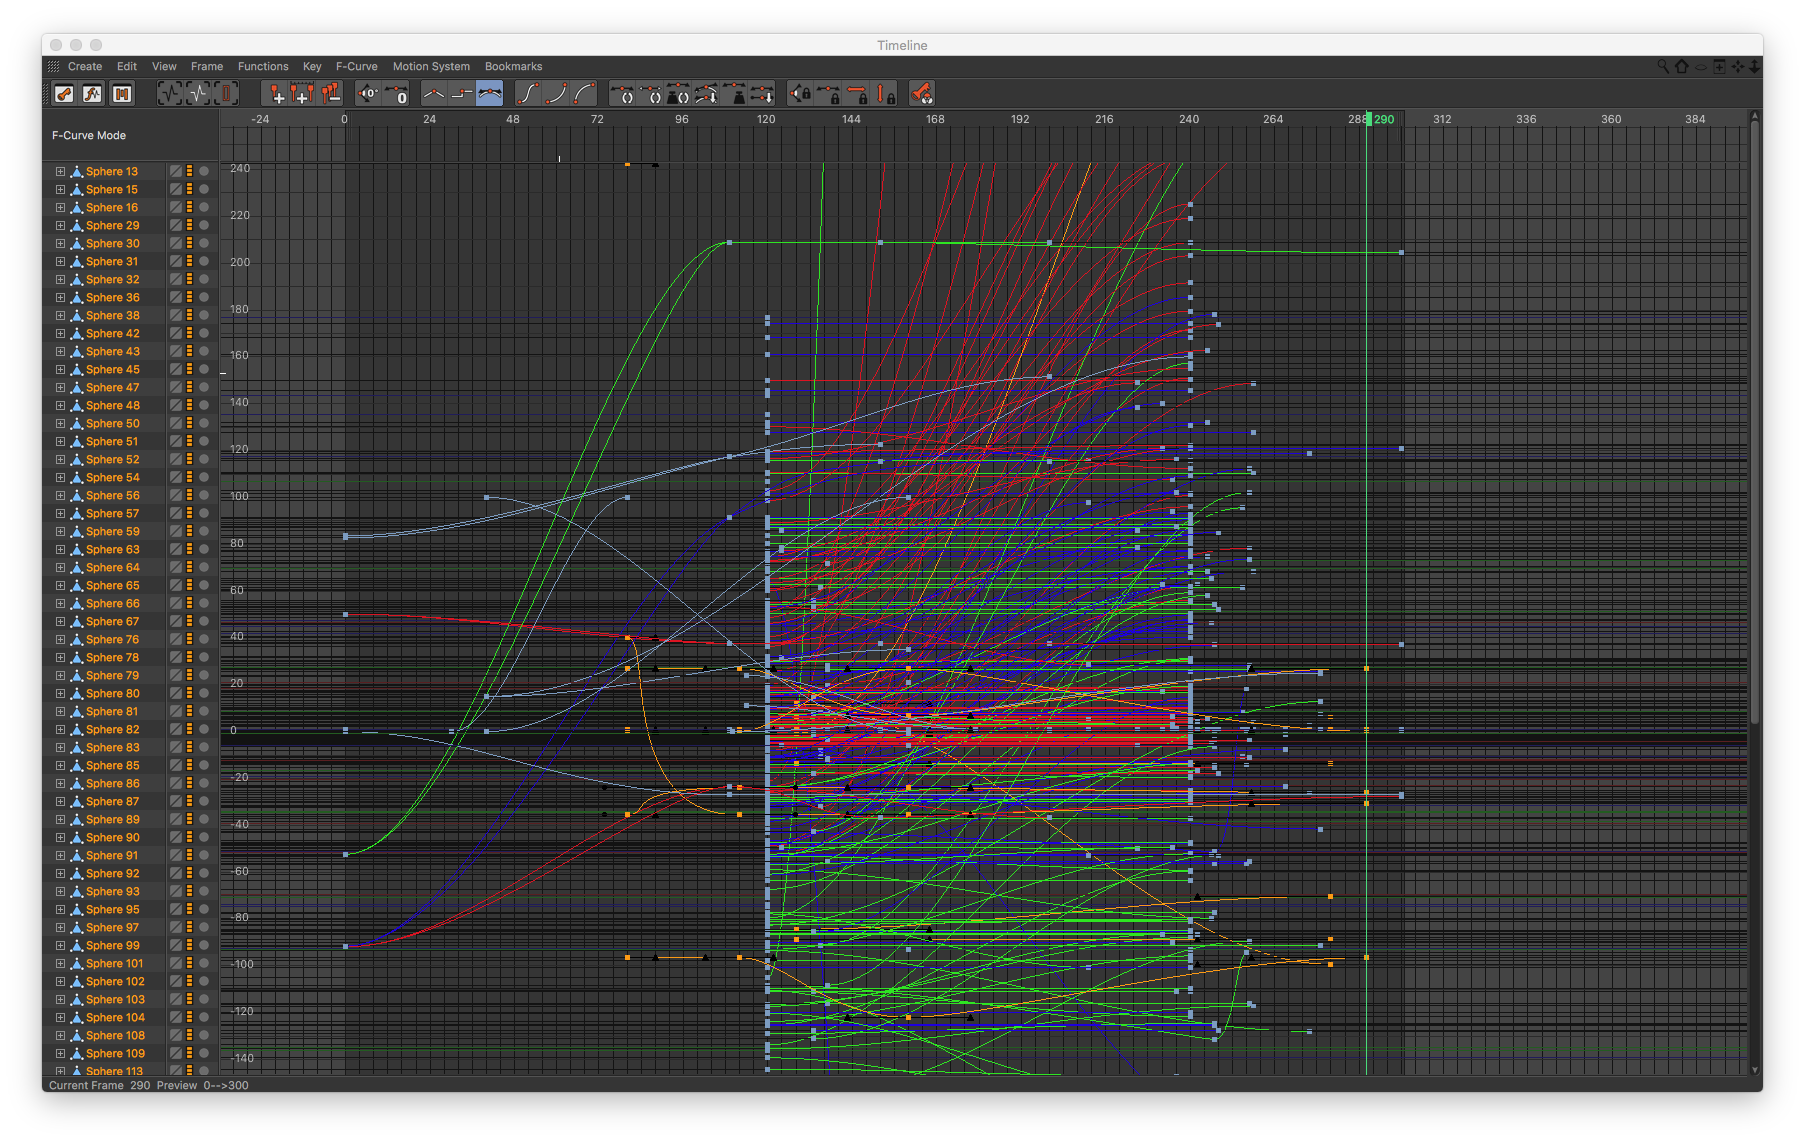Click frame 120 on the ruler
The height and width of the screenshot is (1142, 1805).
[x=766, y=119]
